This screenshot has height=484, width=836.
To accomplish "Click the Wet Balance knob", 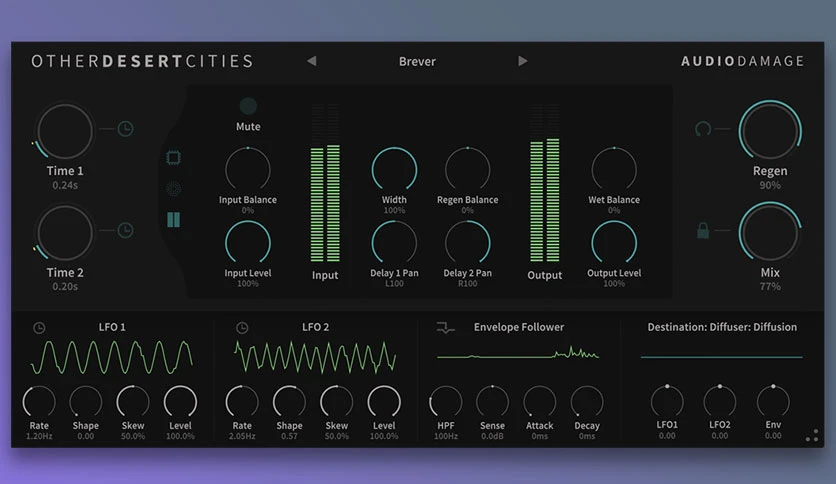I will tap(614, 169).
